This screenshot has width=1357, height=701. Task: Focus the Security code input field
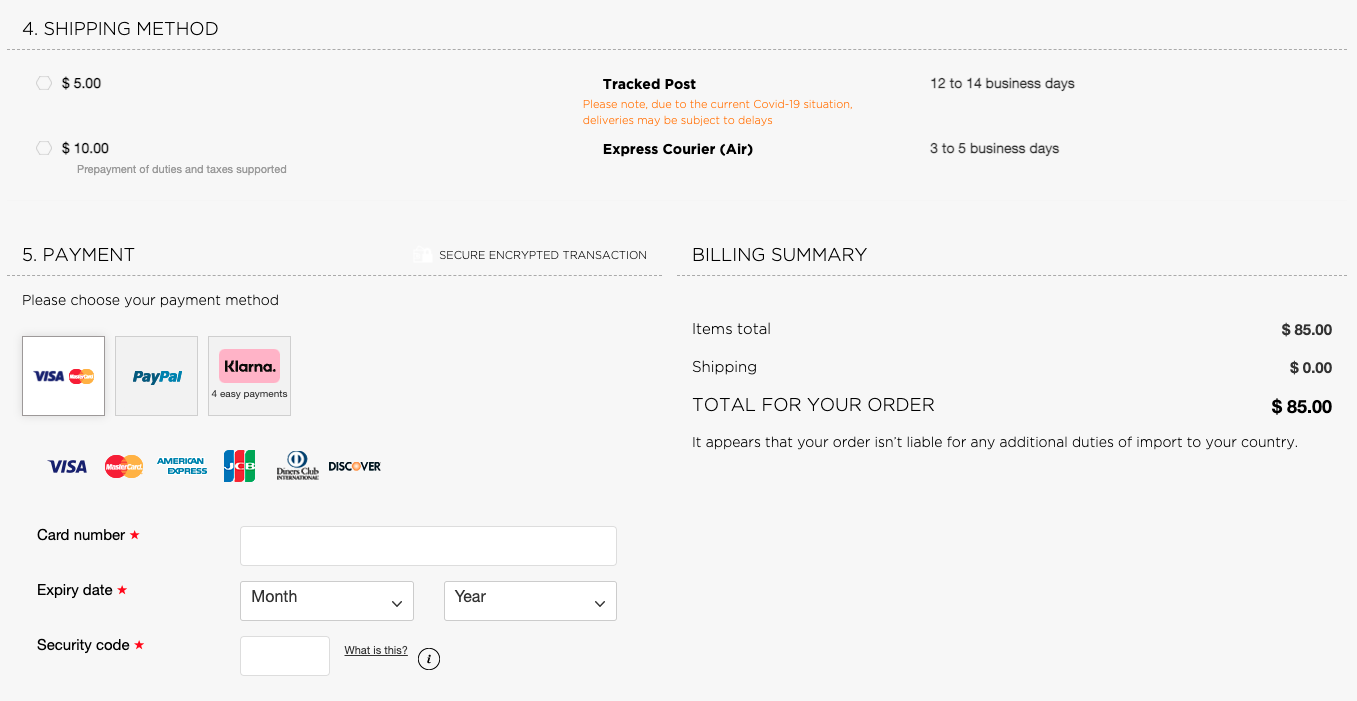point(285,656)
